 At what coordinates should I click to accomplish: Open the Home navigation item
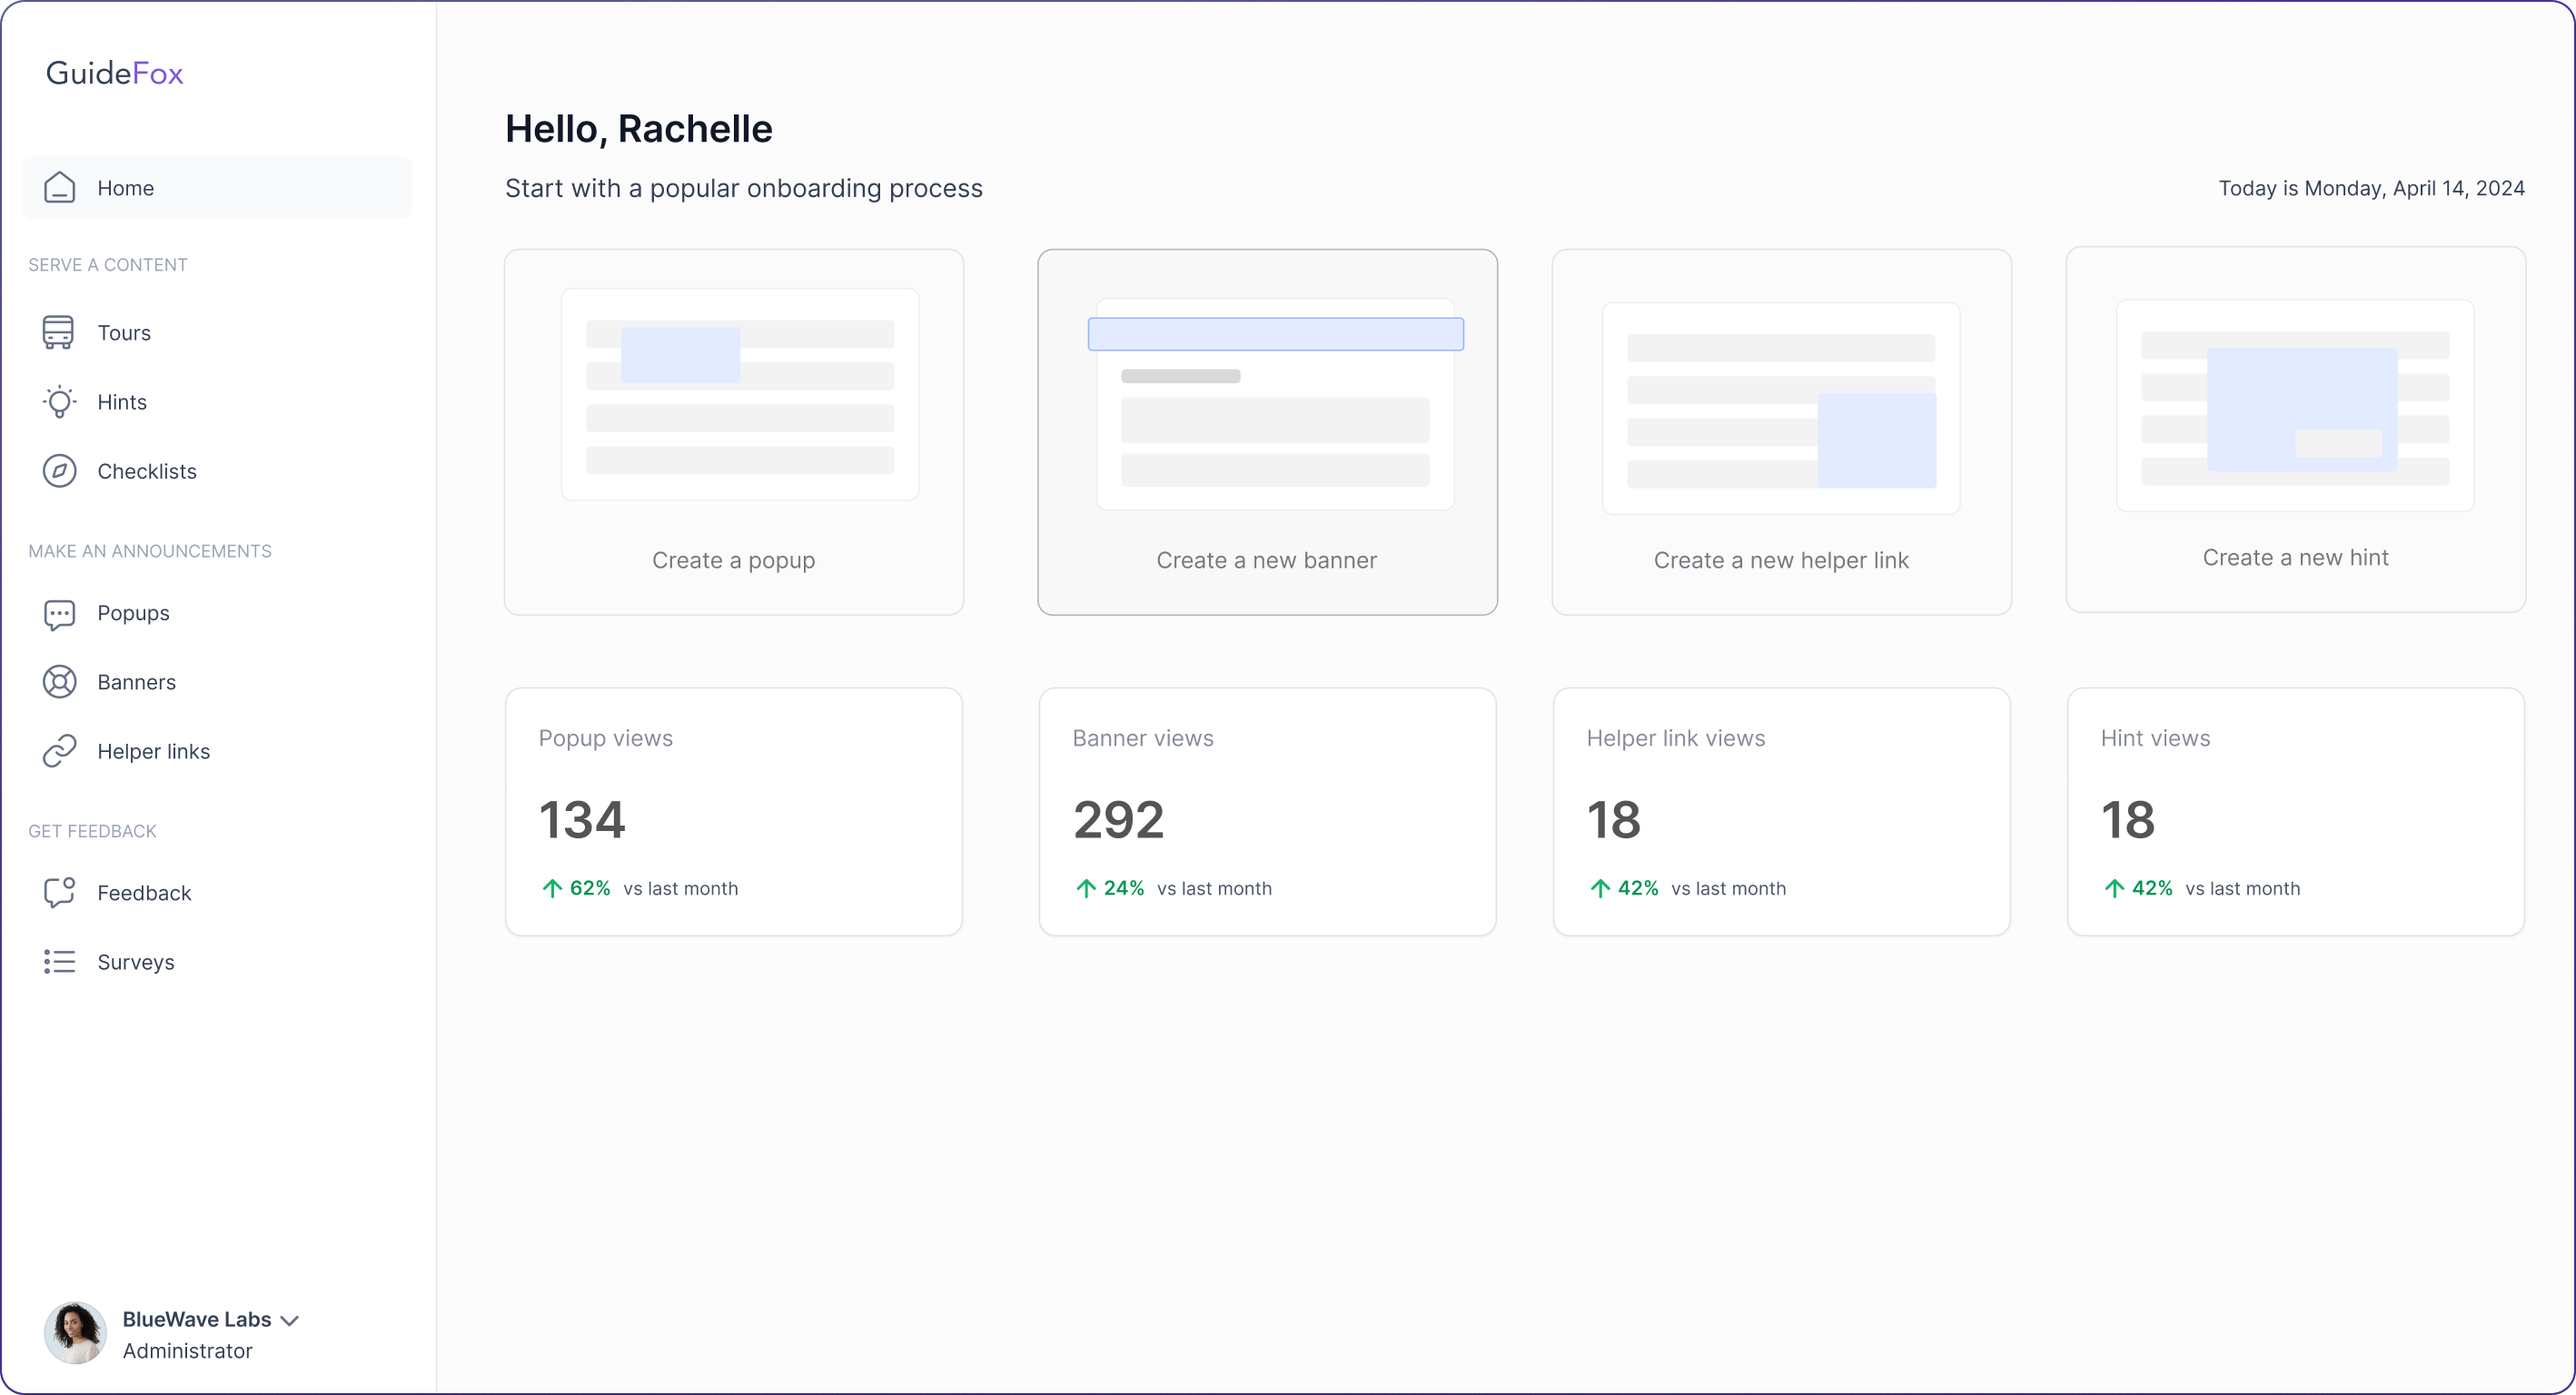click(x=125, y=187)
